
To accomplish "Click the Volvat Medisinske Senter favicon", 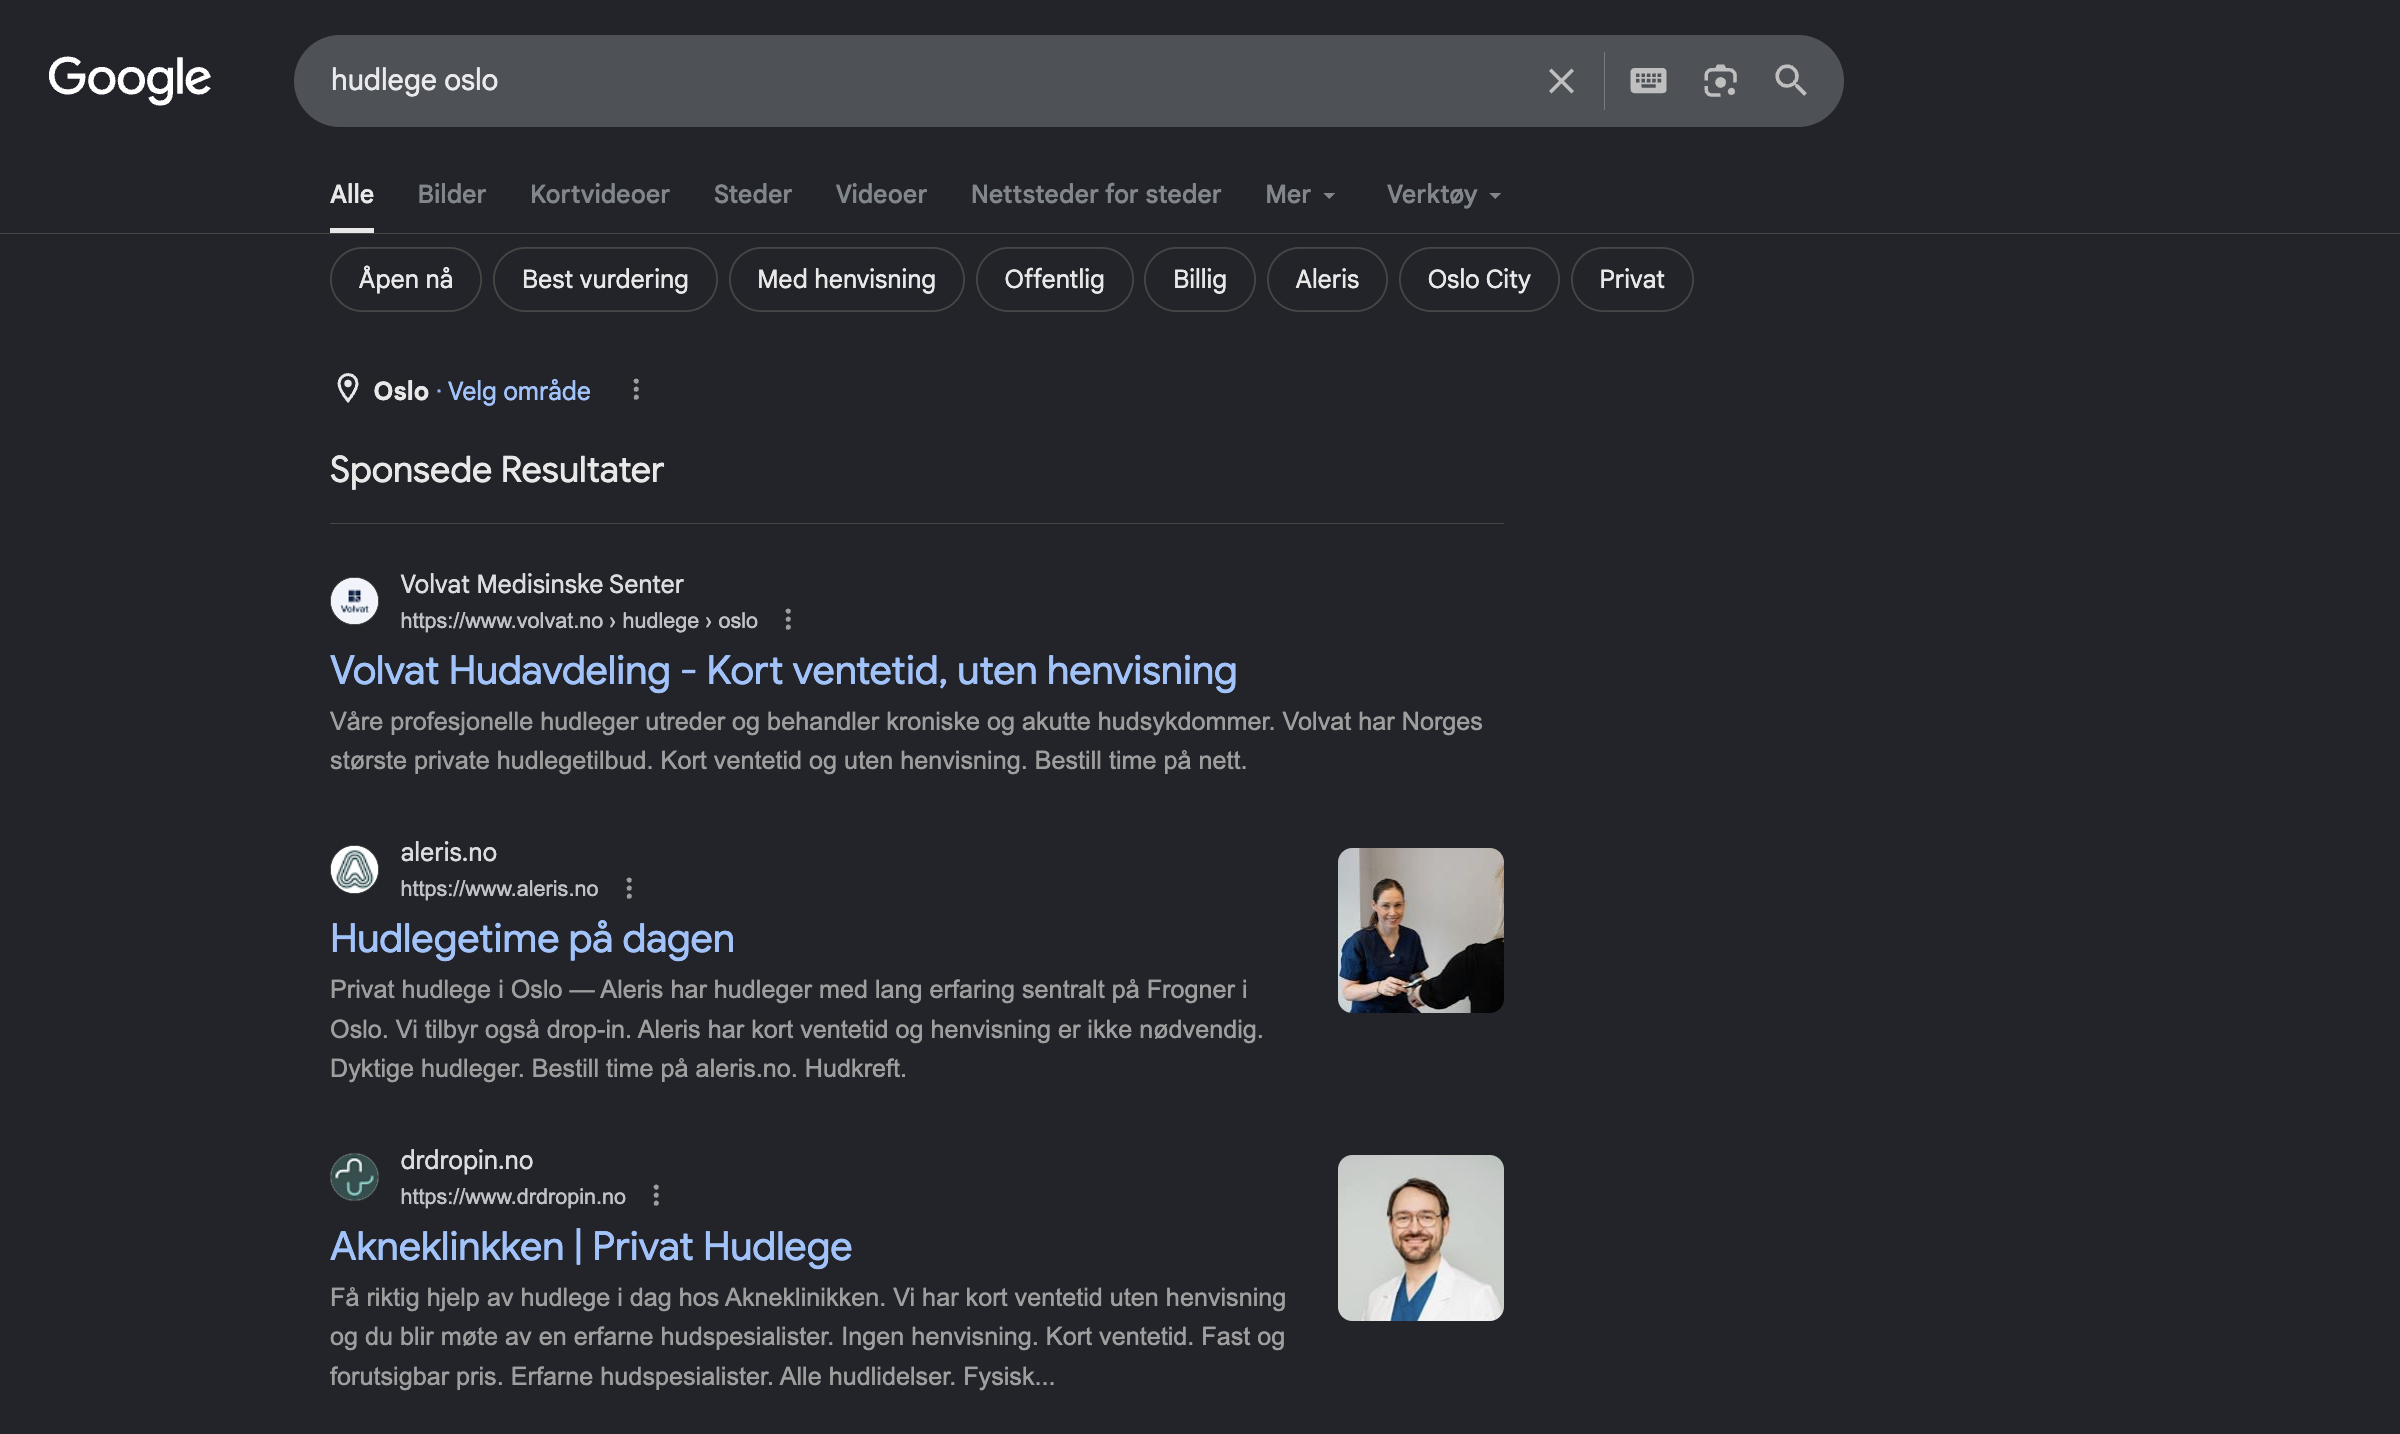I will click(x=354, y=601).
